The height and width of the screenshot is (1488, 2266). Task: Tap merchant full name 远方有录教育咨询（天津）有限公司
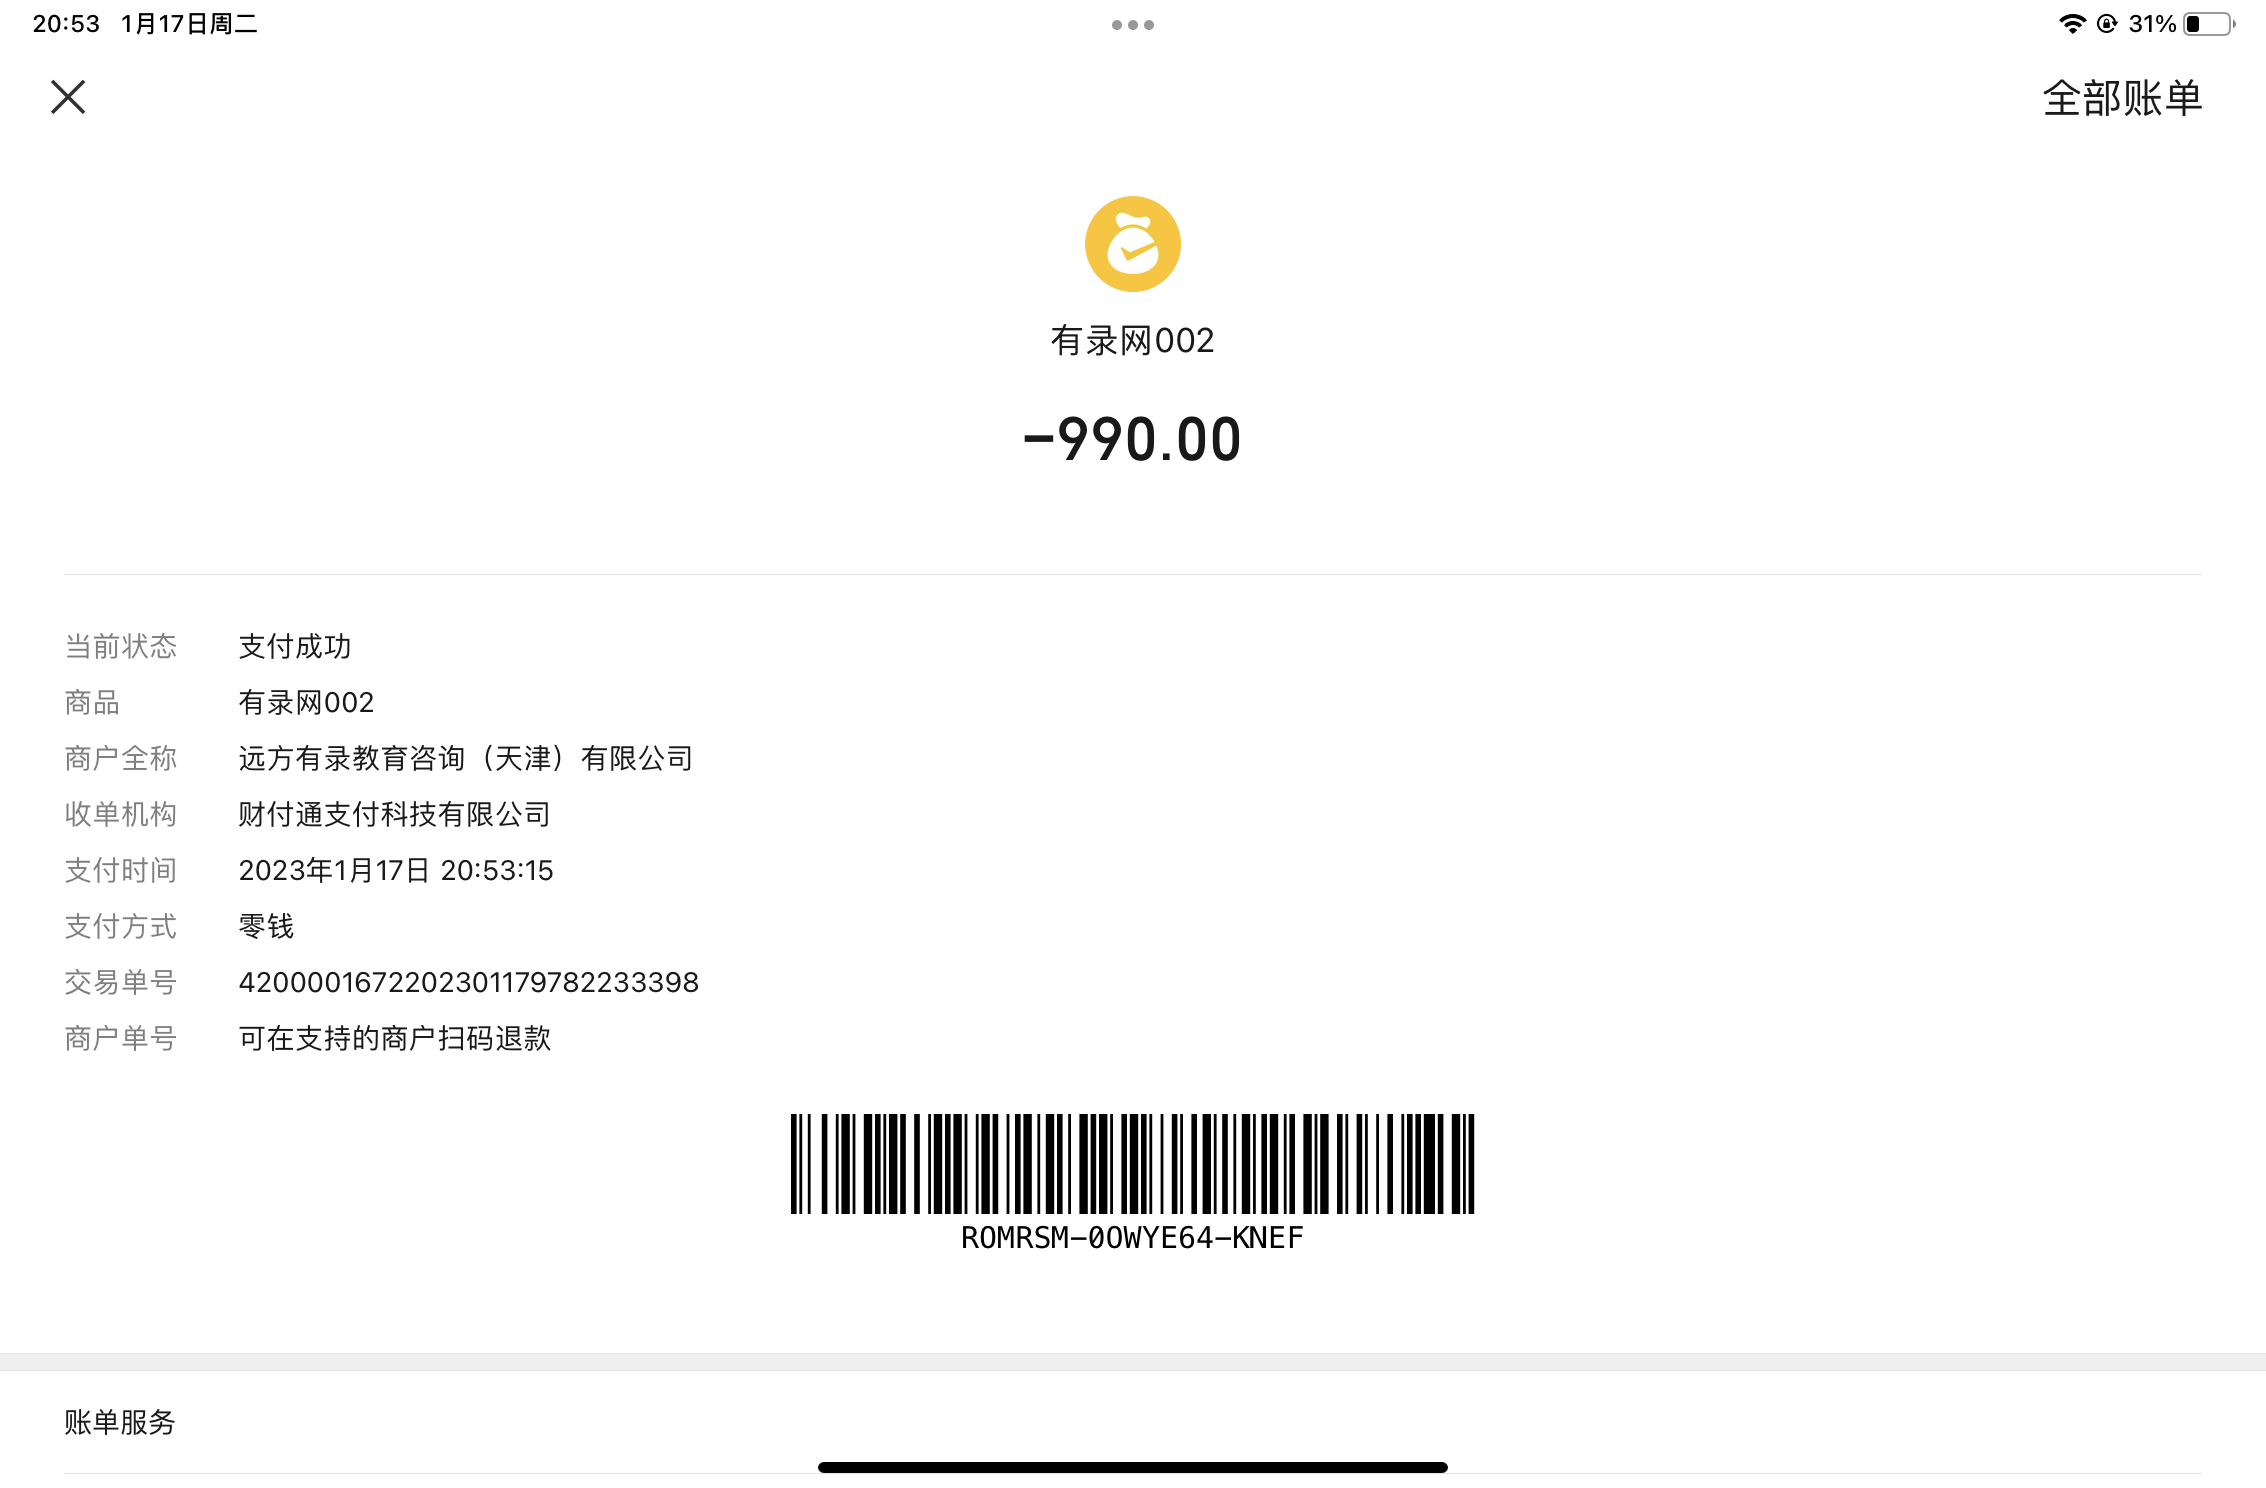(465, 758)
